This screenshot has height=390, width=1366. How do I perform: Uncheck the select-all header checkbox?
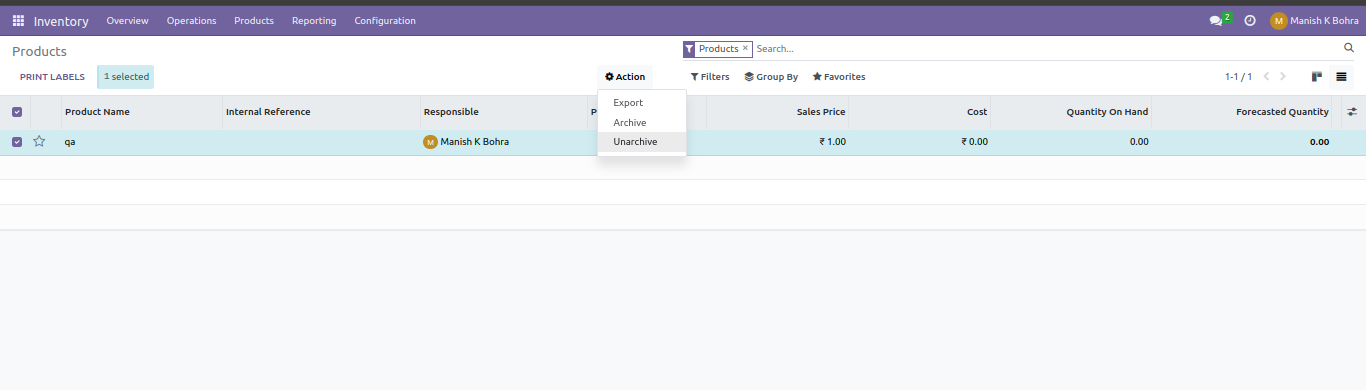17,112
